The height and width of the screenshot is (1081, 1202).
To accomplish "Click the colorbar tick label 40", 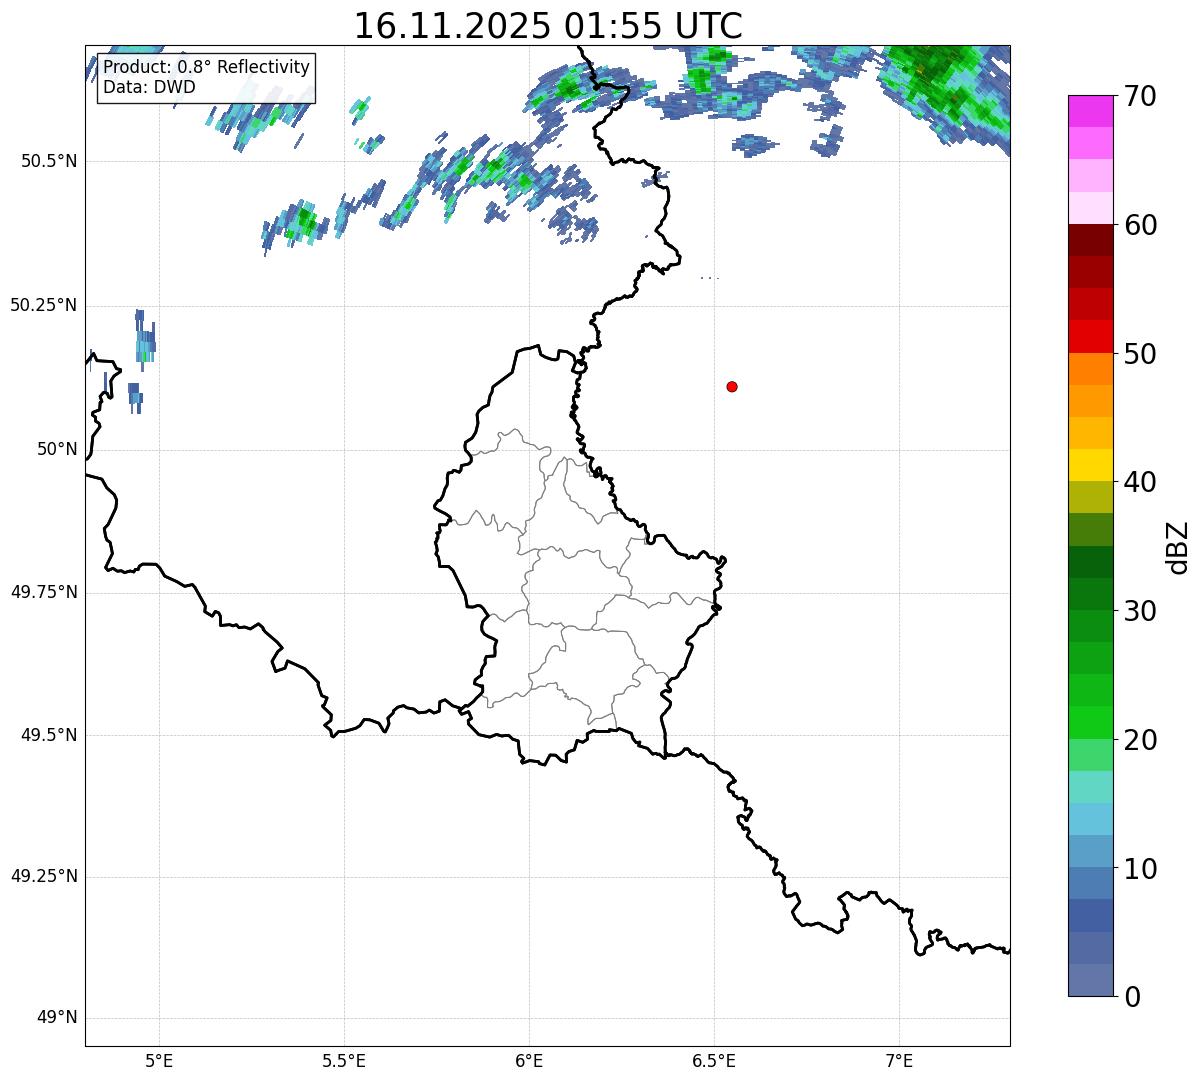I will [1139, 482].
